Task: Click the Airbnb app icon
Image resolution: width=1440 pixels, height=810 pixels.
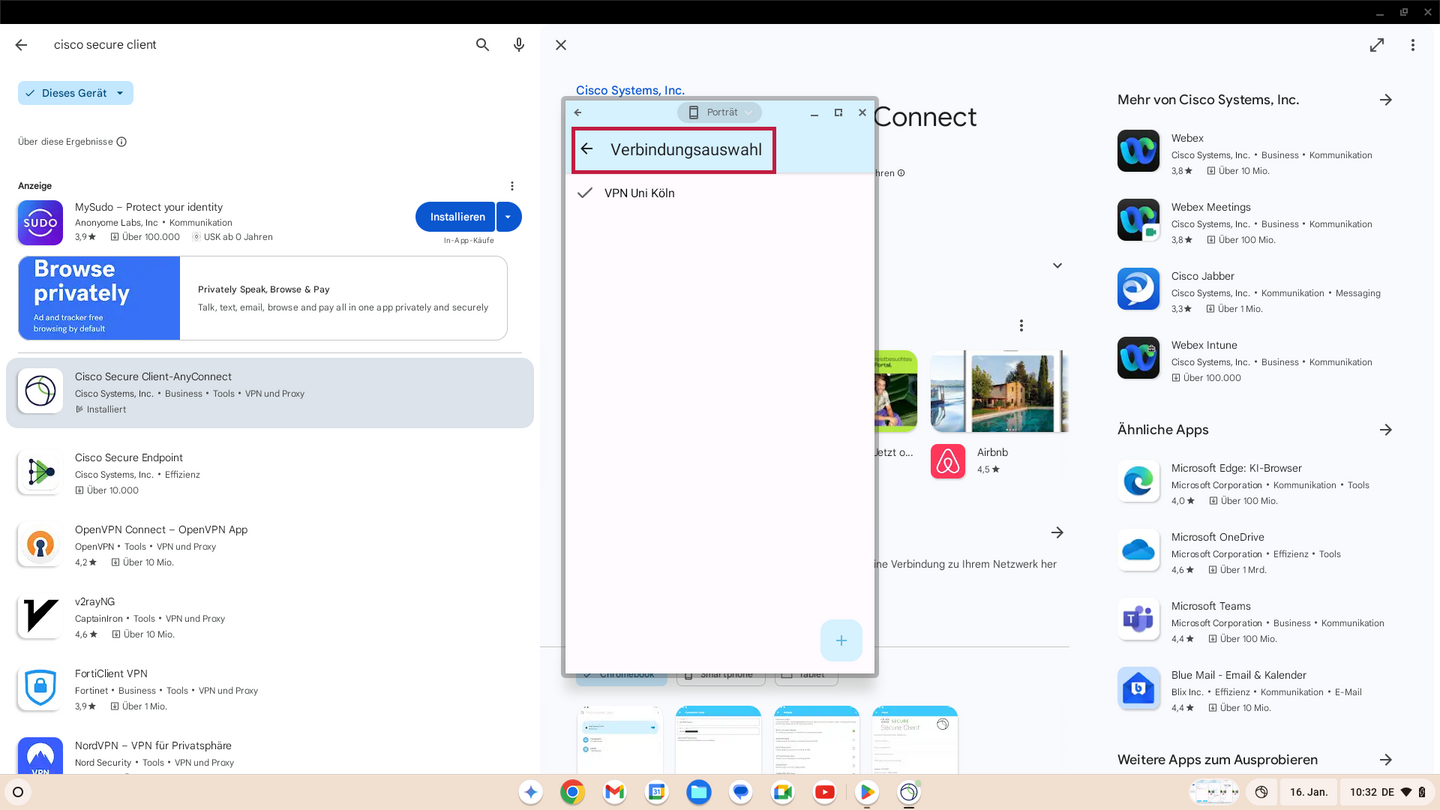Action: pyautogui.click(x=948, y=461)
